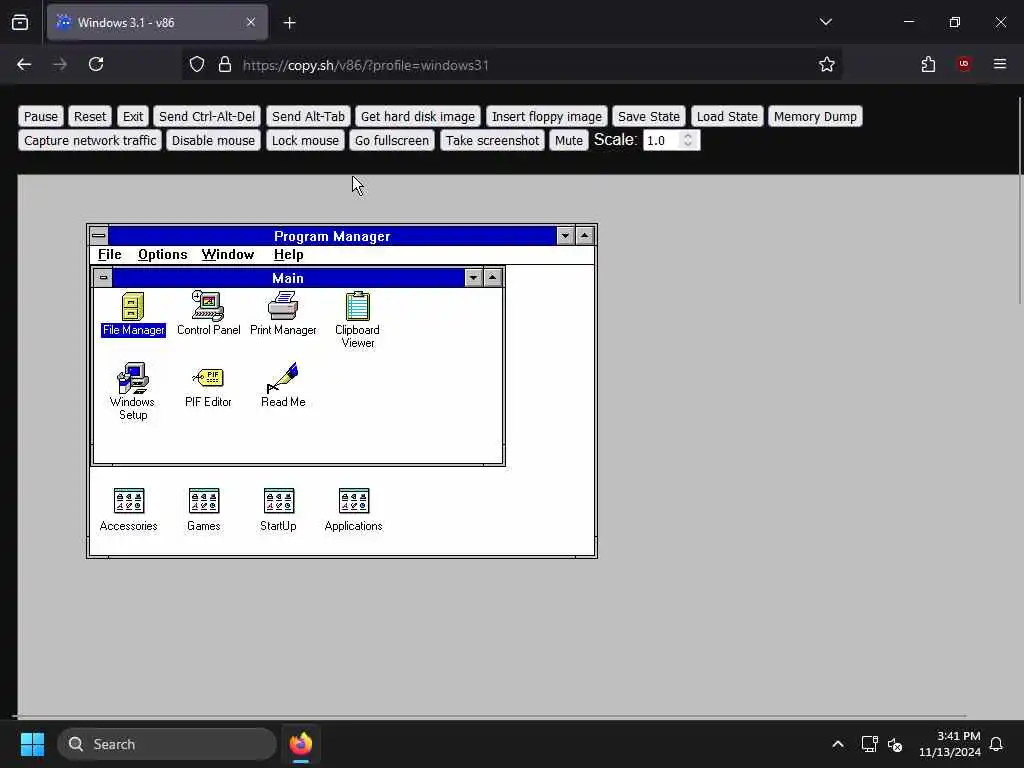This screenshot has width=1024, height=768.
Task: Select the Print Manager icon
Action: coord(283,314)
